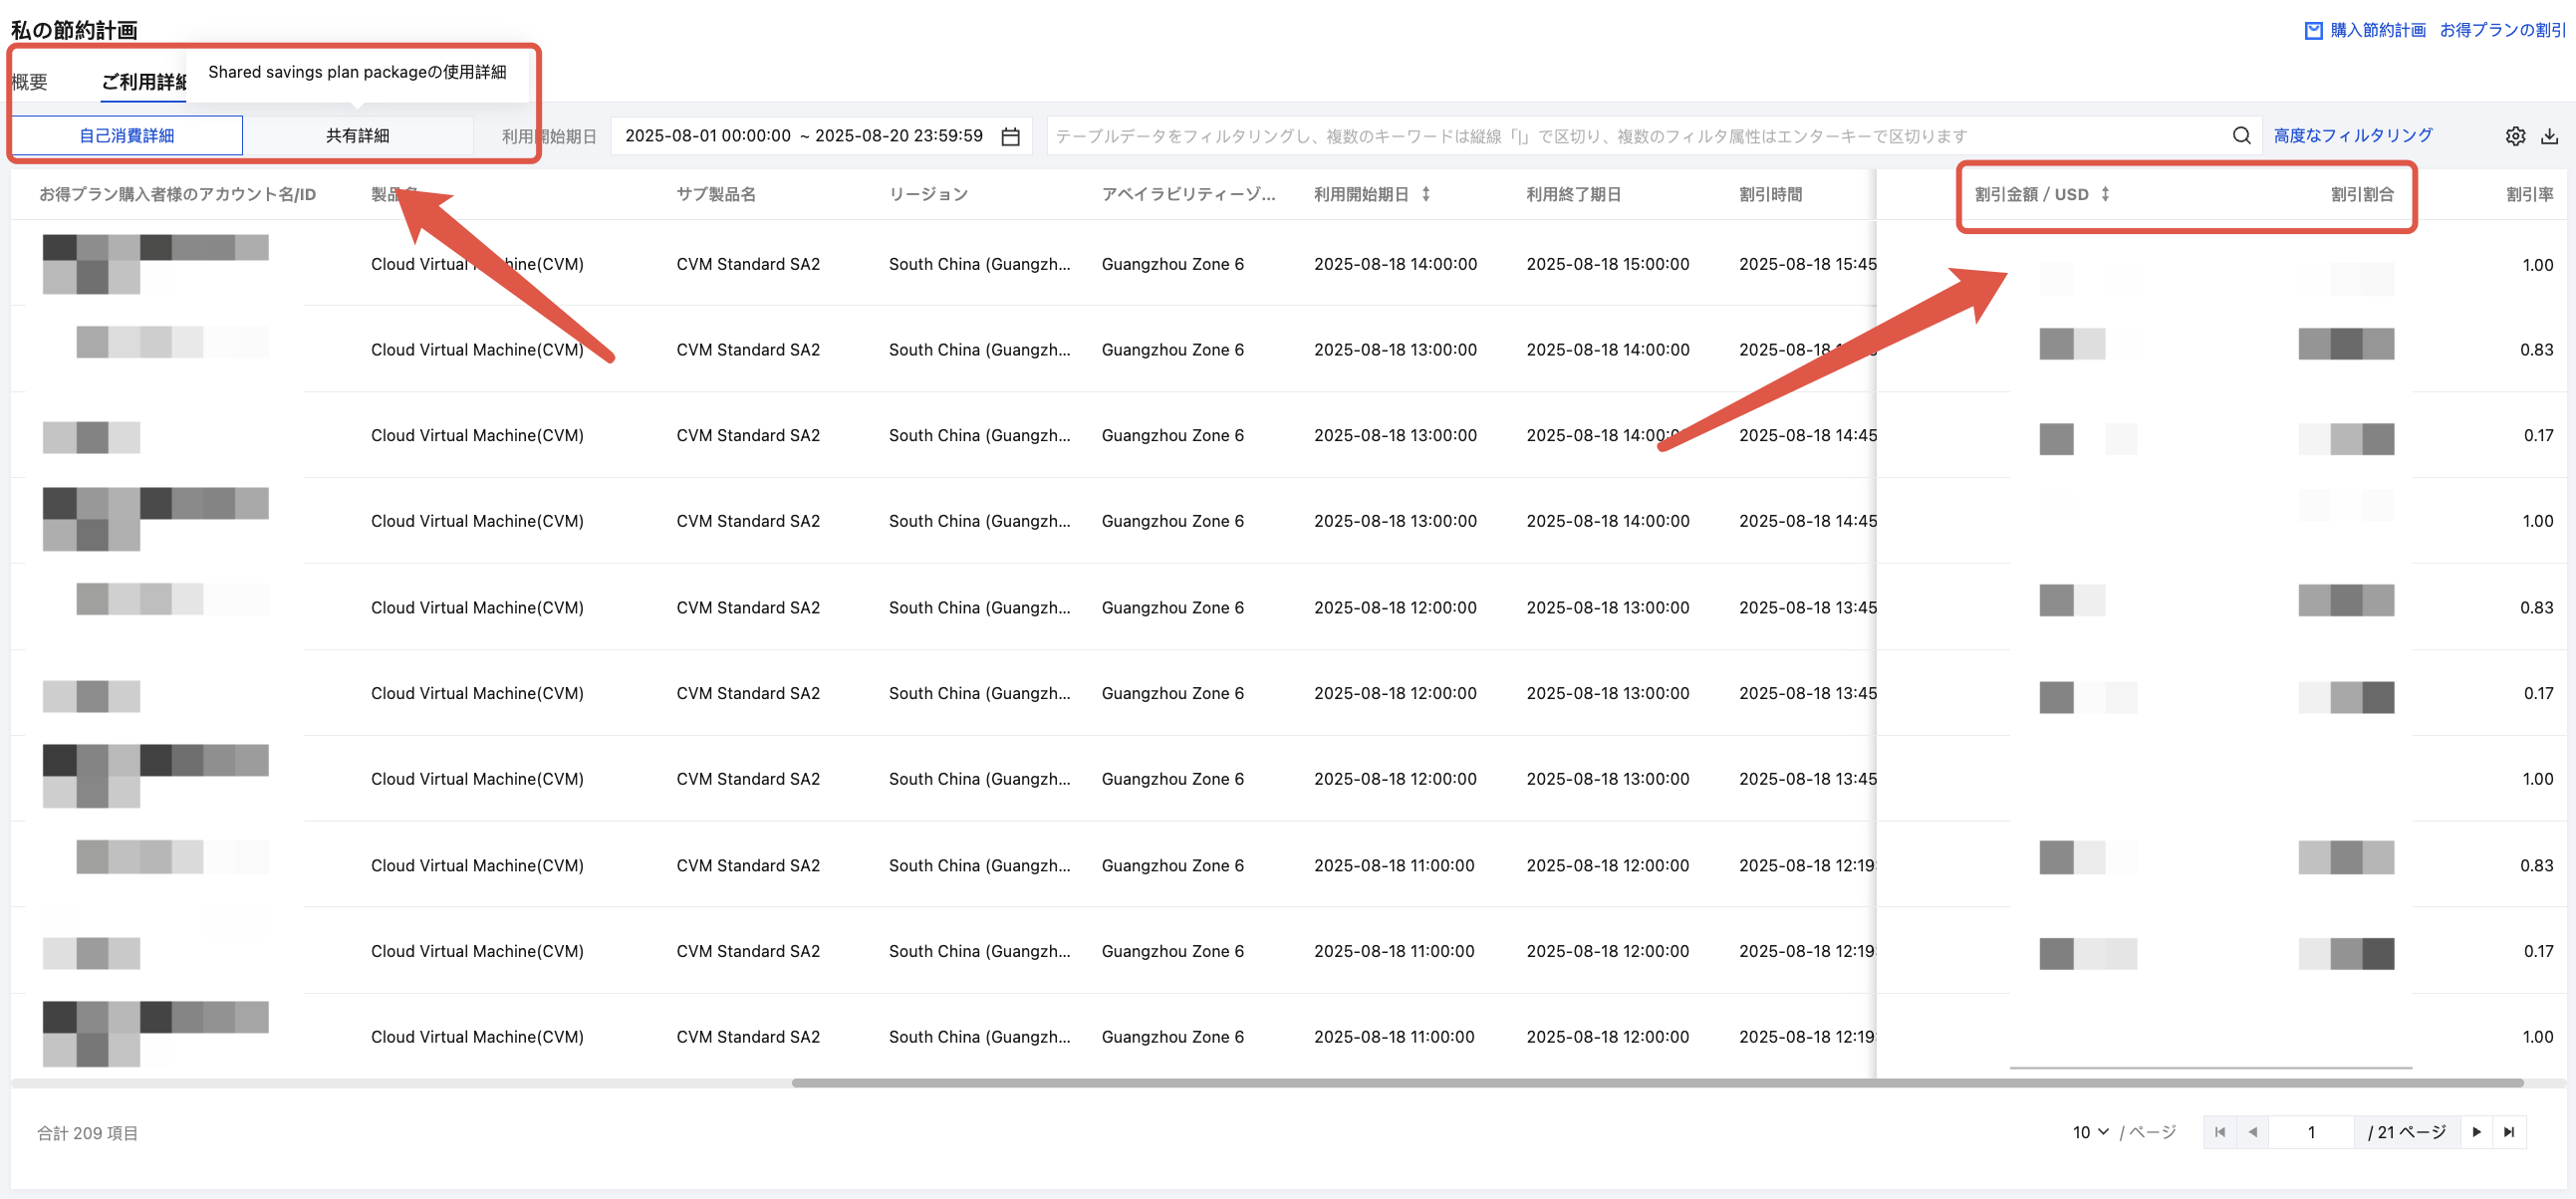Open 高度なフィルタリング link
2576x1199 pixels.
click(2352, 136)
